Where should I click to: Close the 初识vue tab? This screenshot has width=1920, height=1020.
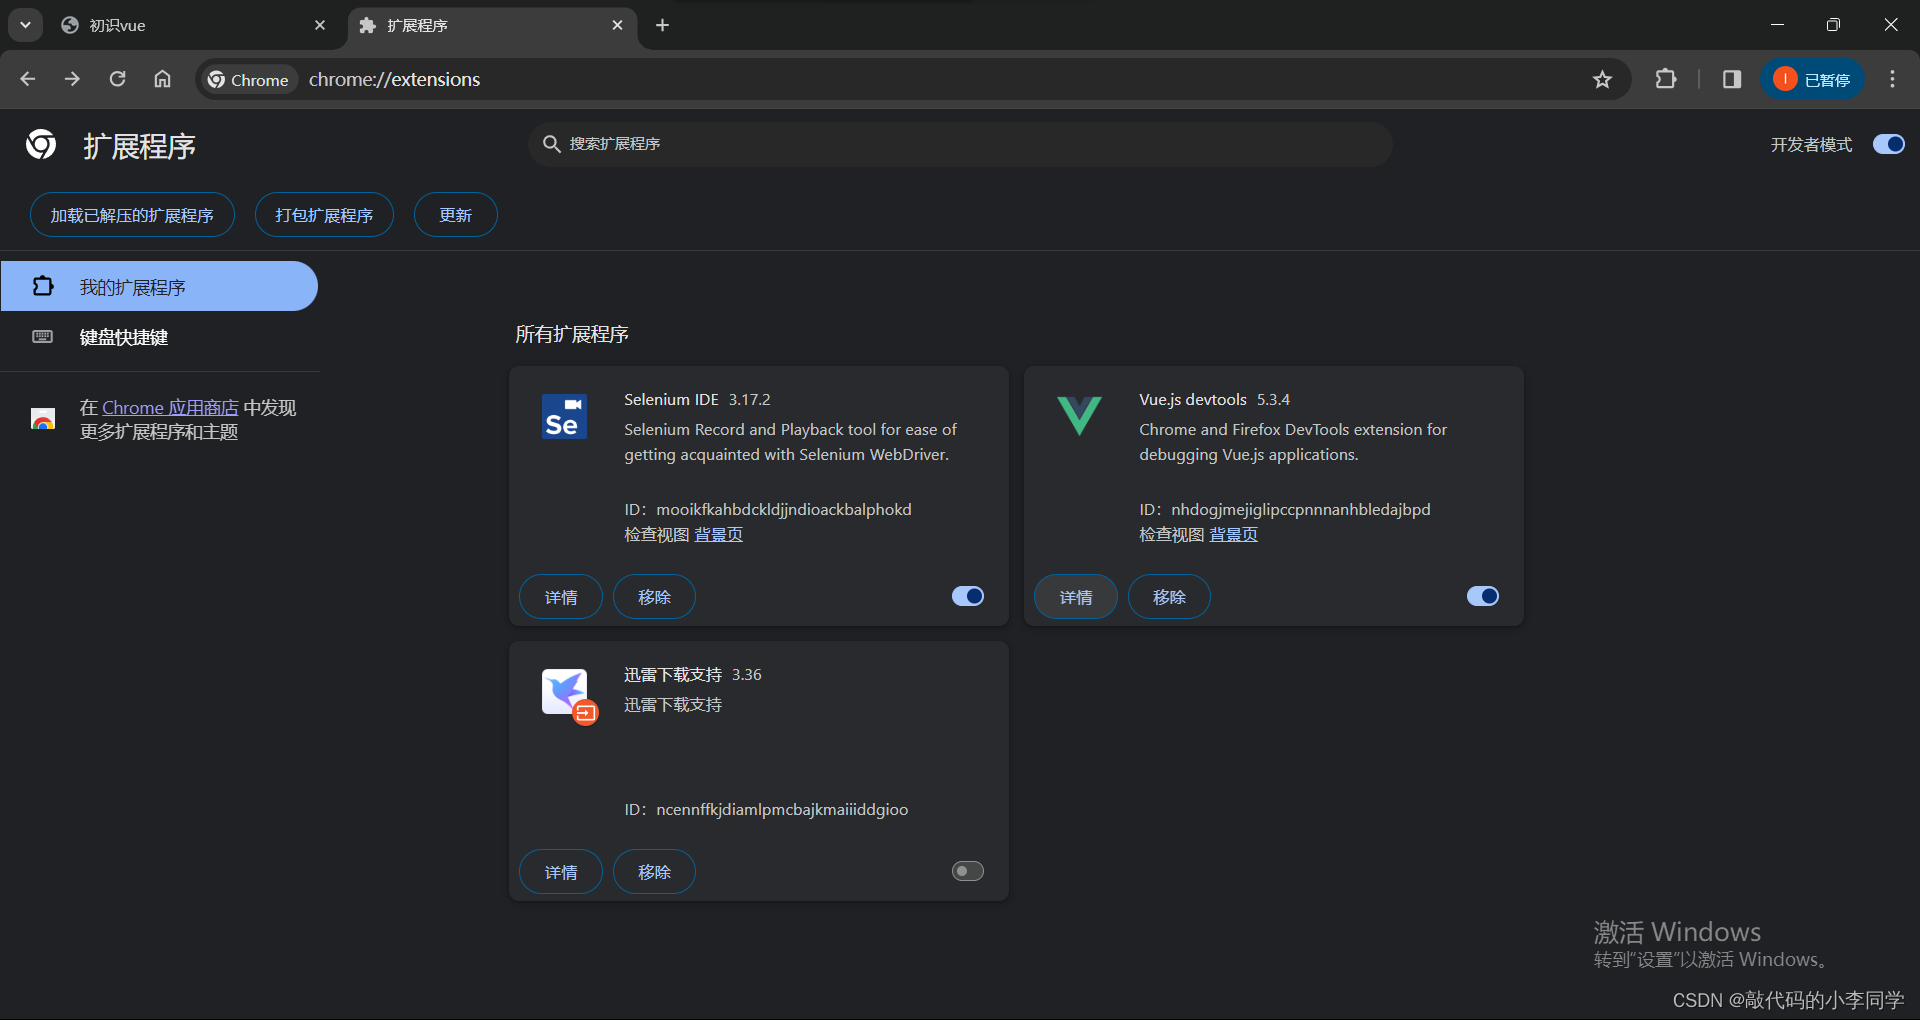click(x=320, y=25)
